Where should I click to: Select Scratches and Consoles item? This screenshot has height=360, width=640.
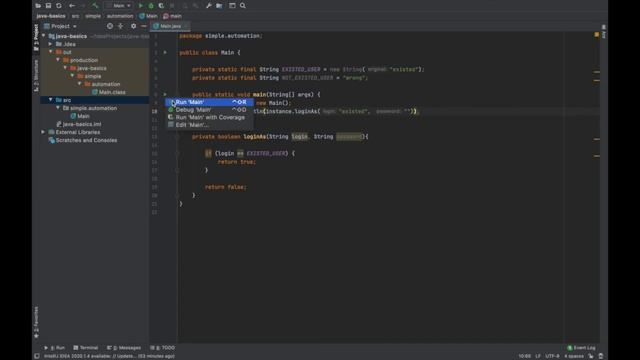[82, 140]
